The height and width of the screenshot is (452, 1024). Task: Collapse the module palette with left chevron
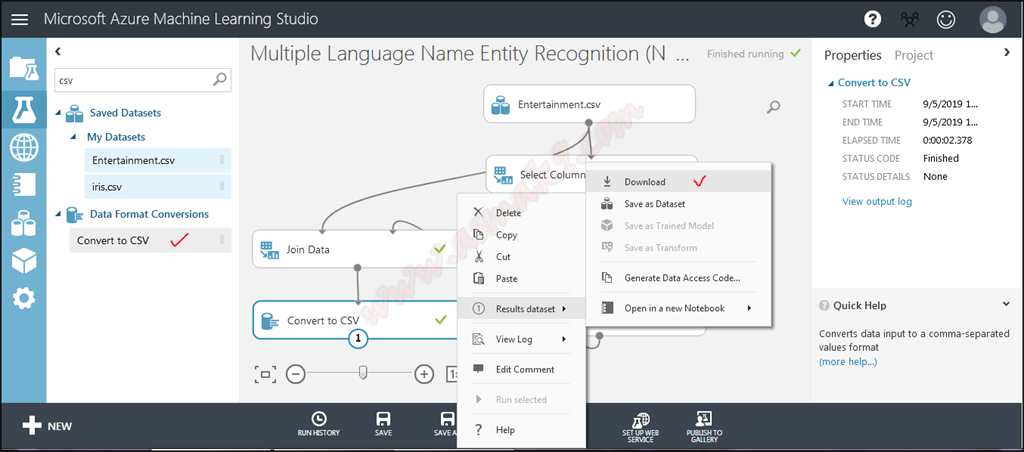[x=58, y=51]
